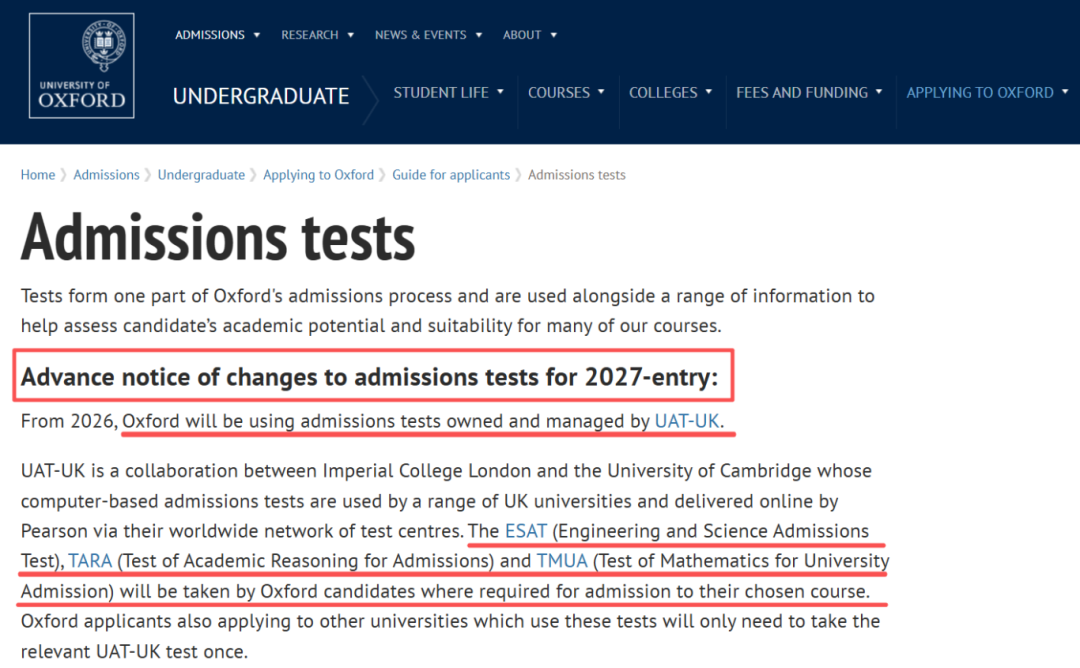Open the Student Life menu
The width and height of the screenshot is (1080, 668).
448,92
